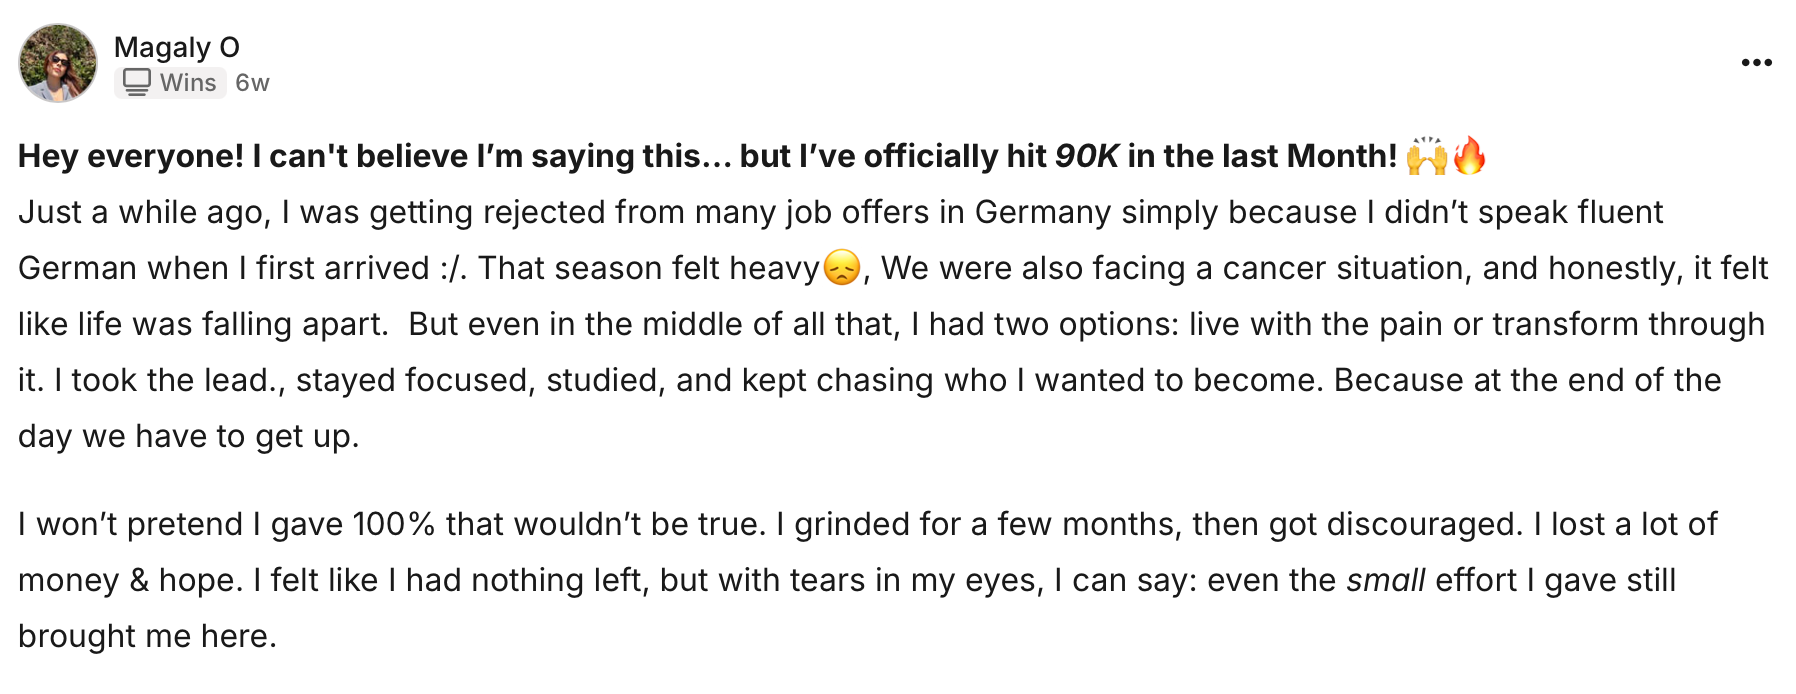The width and height of the screenshot is (1796, 694).
Task: Click the raised hands emoji
Action: pos(1426,156)
